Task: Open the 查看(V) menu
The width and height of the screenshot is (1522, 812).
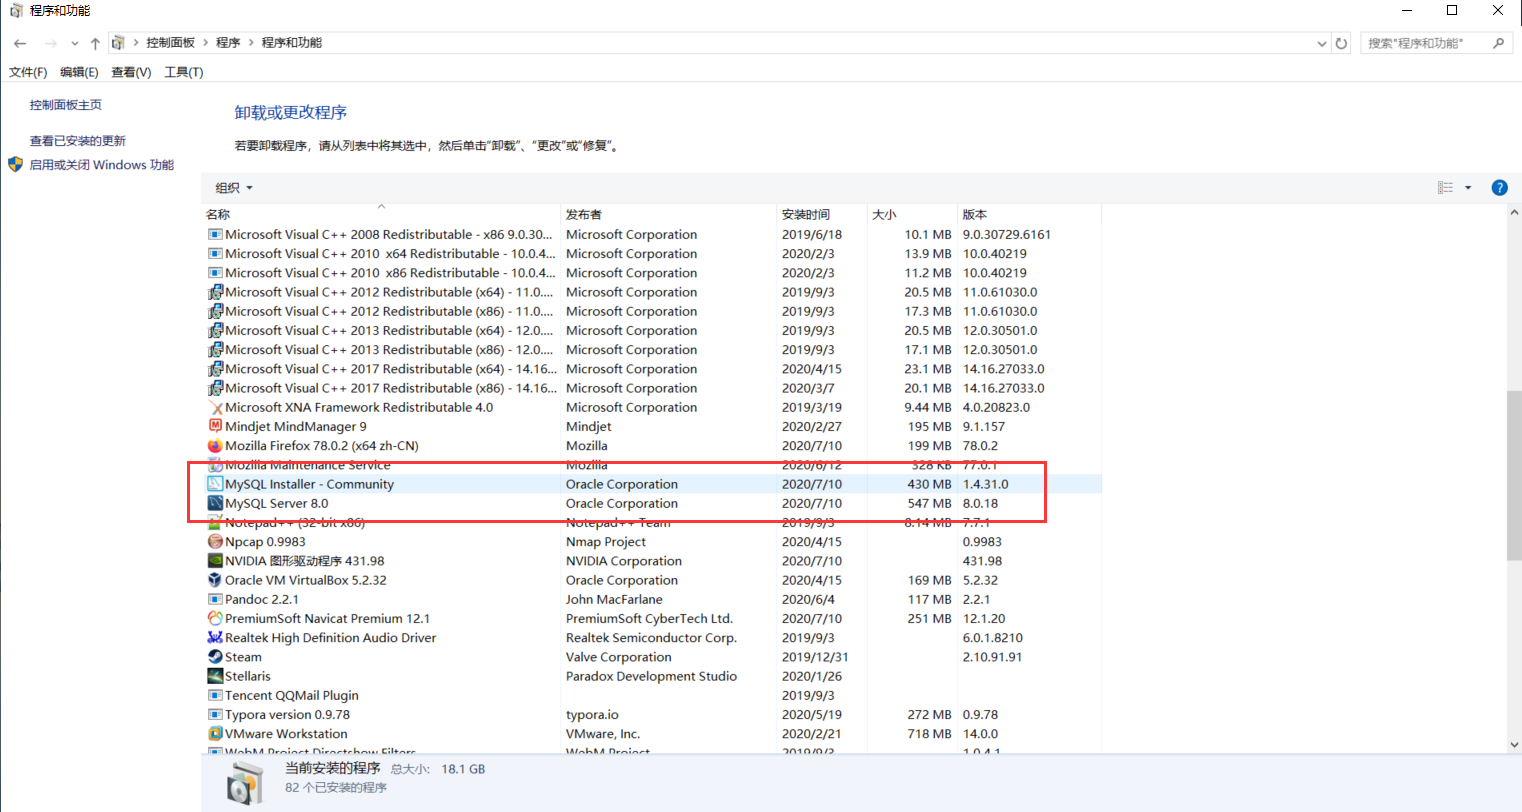Action: coord(131,72)
